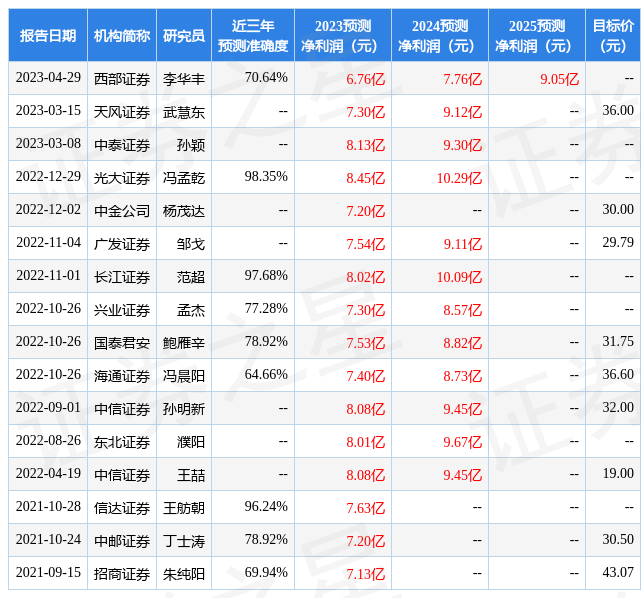Select the 9.67亿 forecast value
The width and height of the screenshot is (641, 598).
(463, 442)
